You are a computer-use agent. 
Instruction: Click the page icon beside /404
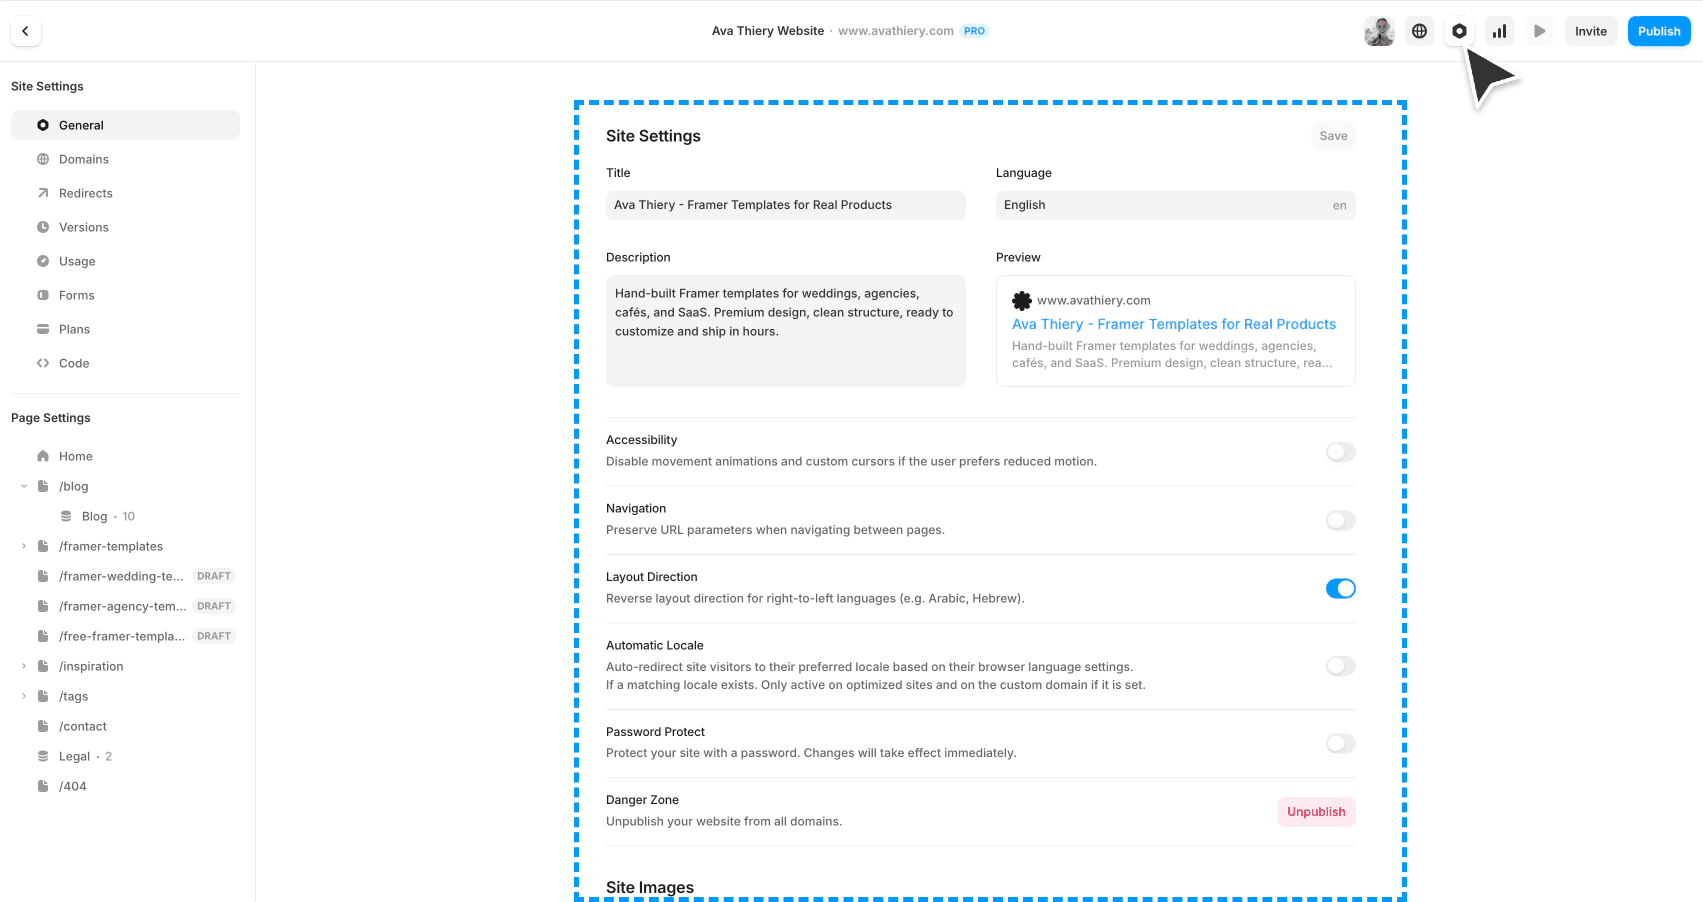pos(43,786)
